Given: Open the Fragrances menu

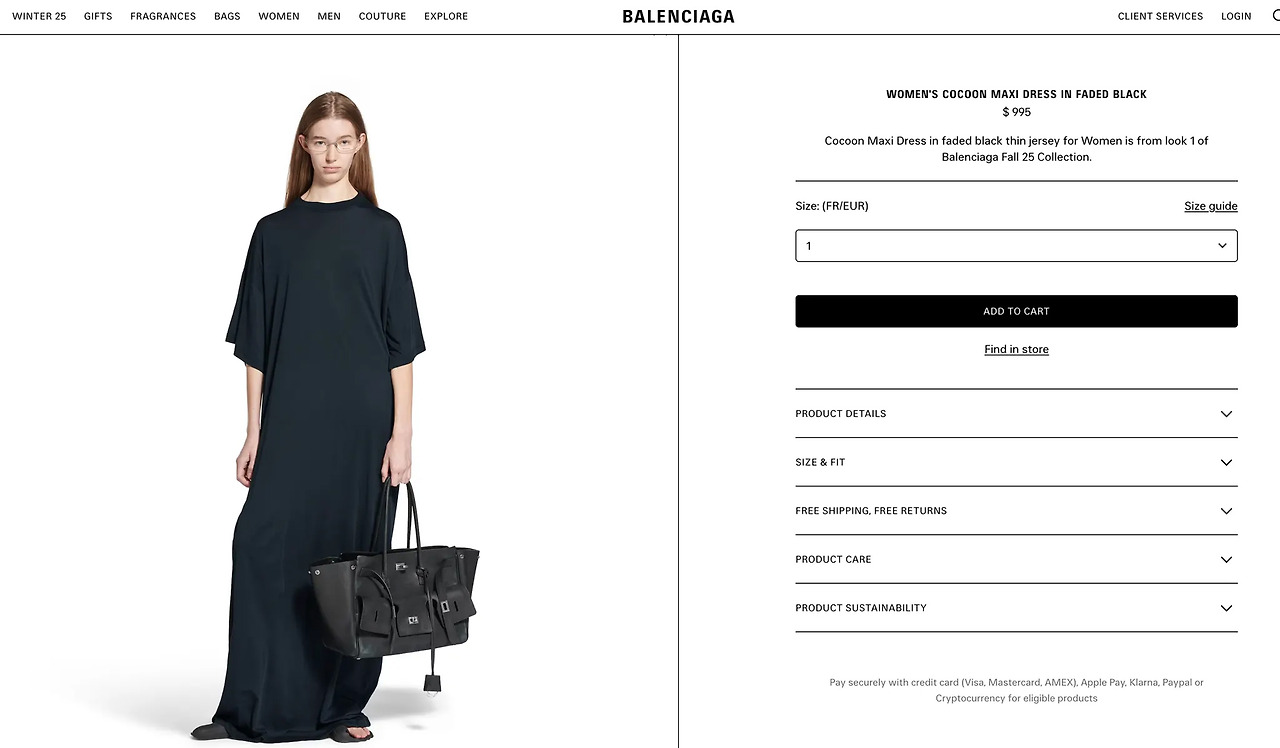Looking at the screenshot, I should 163,16.
